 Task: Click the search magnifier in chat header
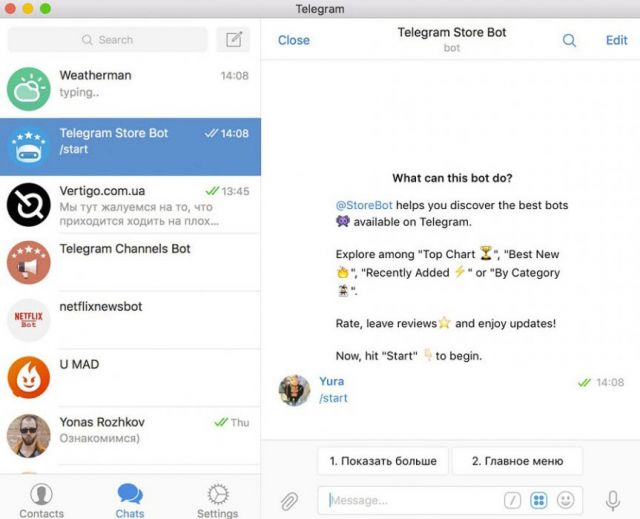pyautogui.click(x=569, y=40)
